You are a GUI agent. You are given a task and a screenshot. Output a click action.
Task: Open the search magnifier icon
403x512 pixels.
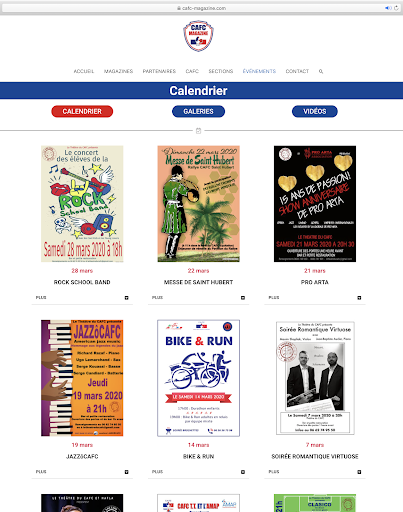coord(321,71)
